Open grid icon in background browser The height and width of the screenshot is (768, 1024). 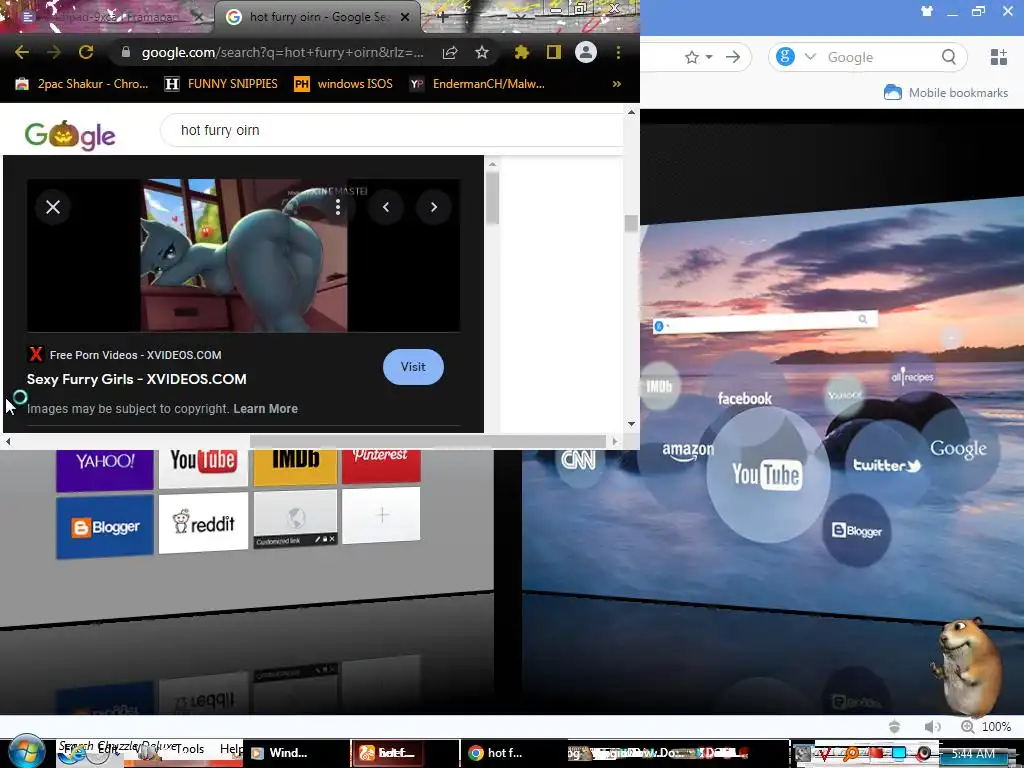[999, 57]
